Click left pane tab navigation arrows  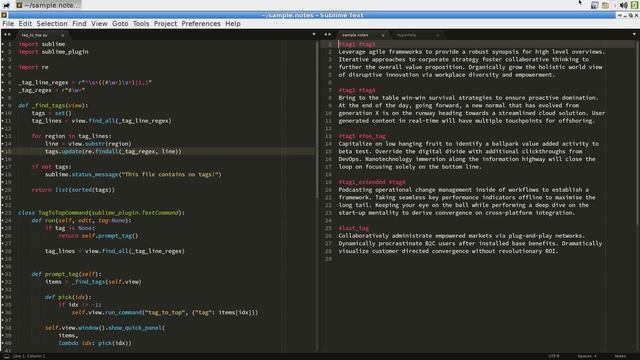tap(7, 35)
